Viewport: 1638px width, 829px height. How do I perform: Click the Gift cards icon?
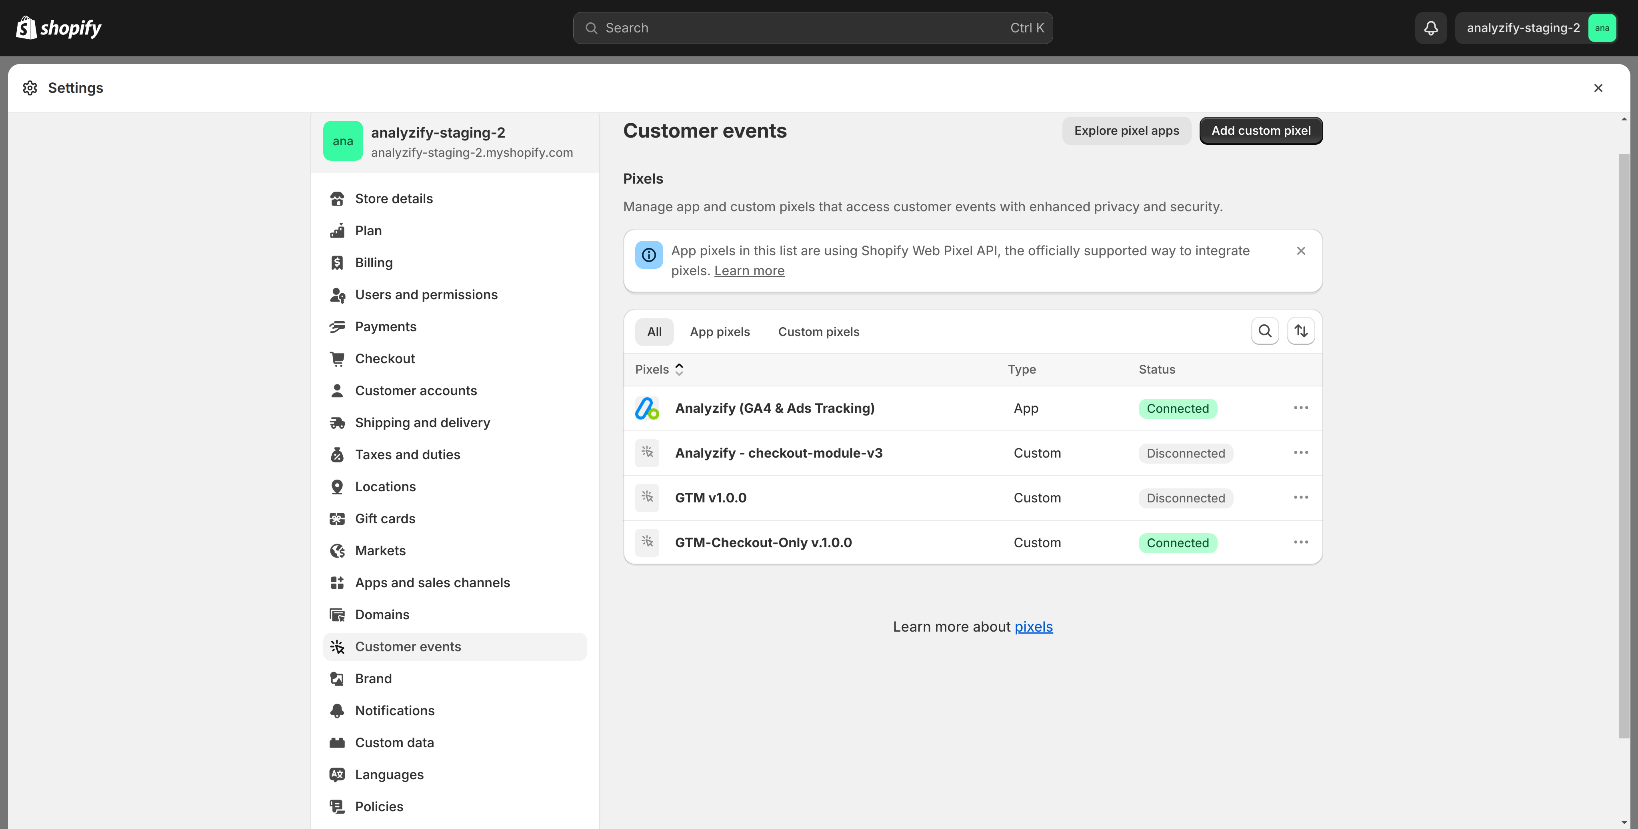[337, 519]
